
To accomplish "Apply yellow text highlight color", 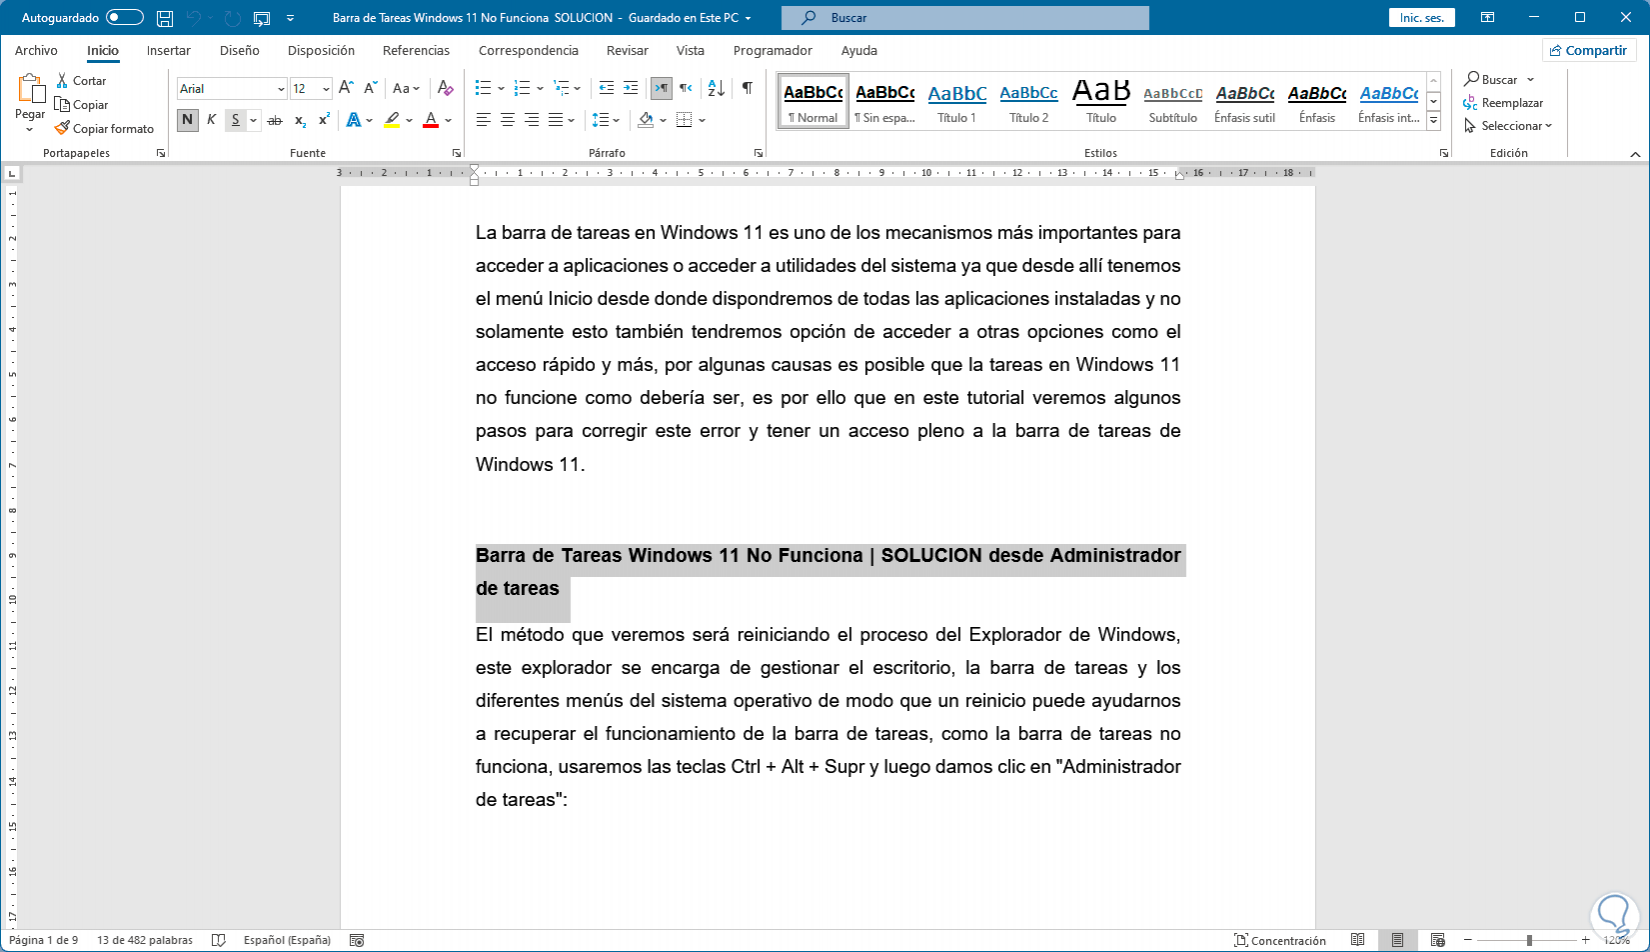I will (392, 120).
